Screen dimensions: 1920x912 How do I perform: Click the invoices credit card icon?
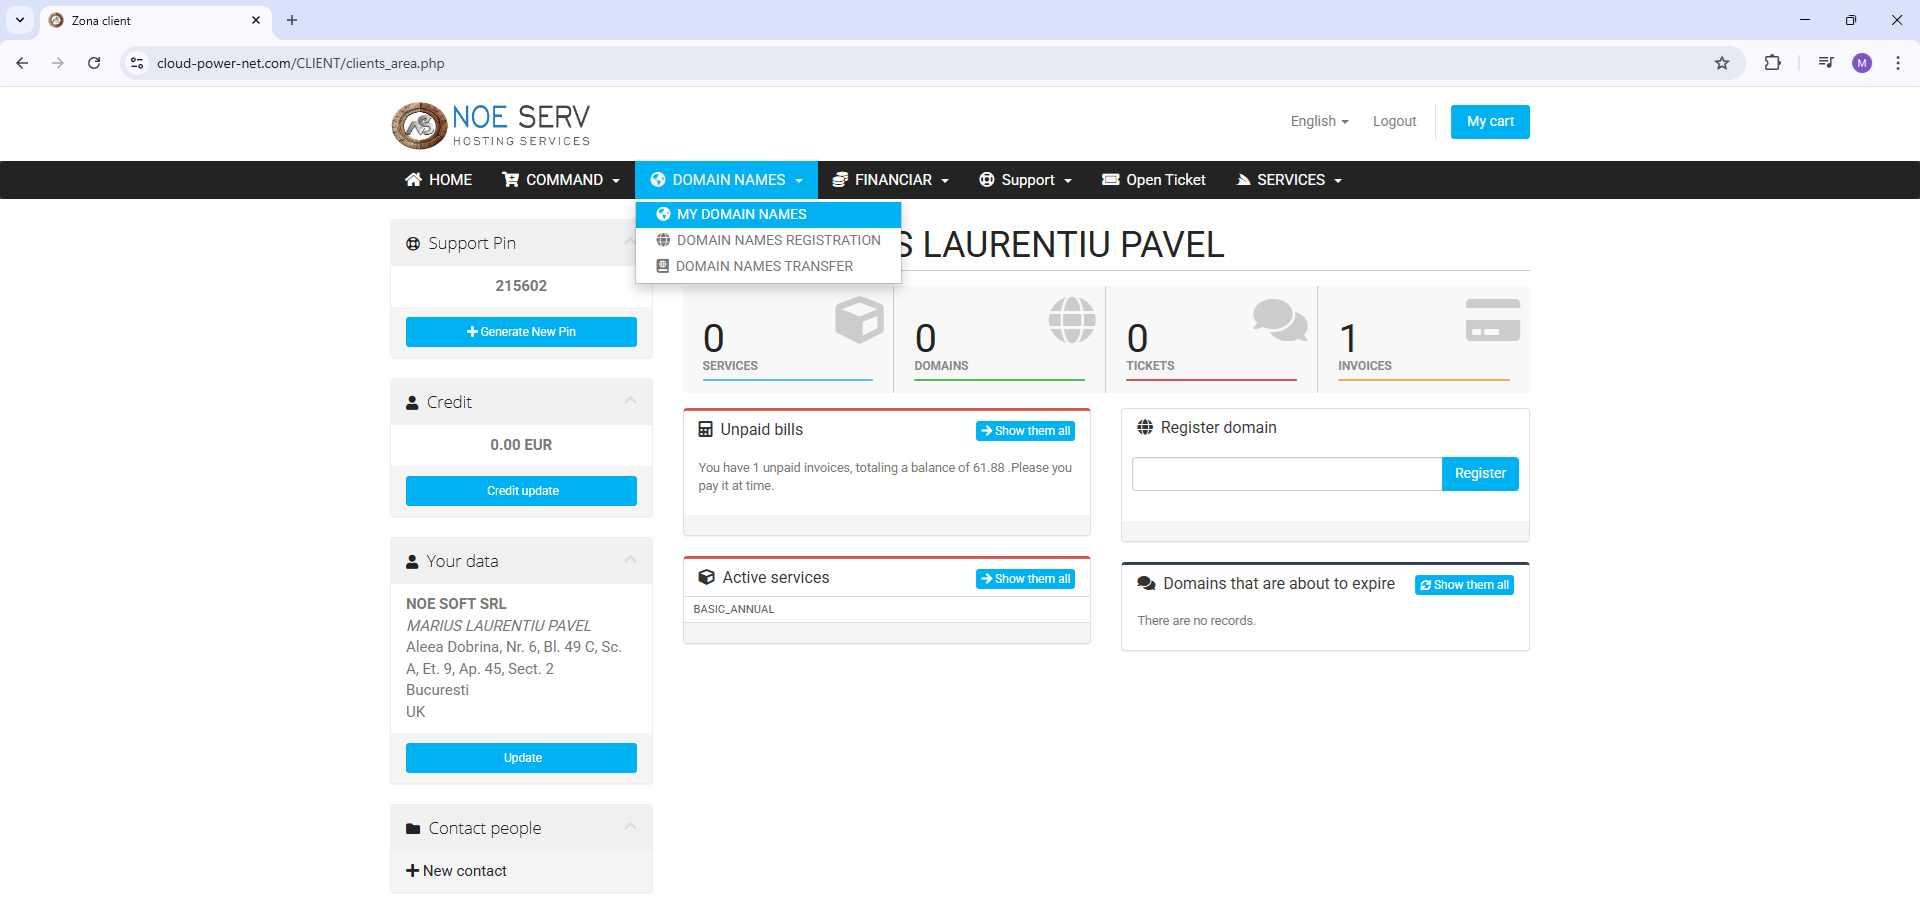coord(1492,320)
